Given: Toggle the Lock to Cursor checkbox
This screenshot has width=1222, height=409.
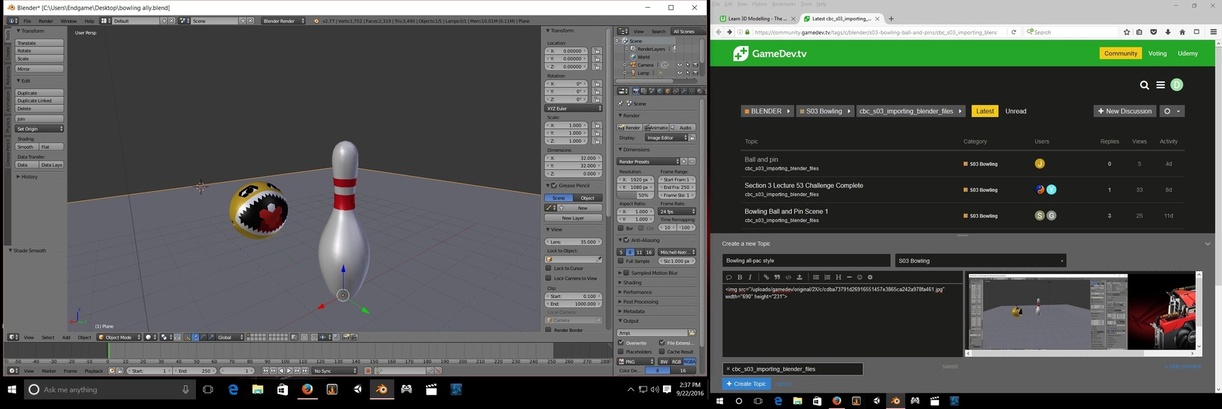Looking at the screenshot, I should pos(549,268).
